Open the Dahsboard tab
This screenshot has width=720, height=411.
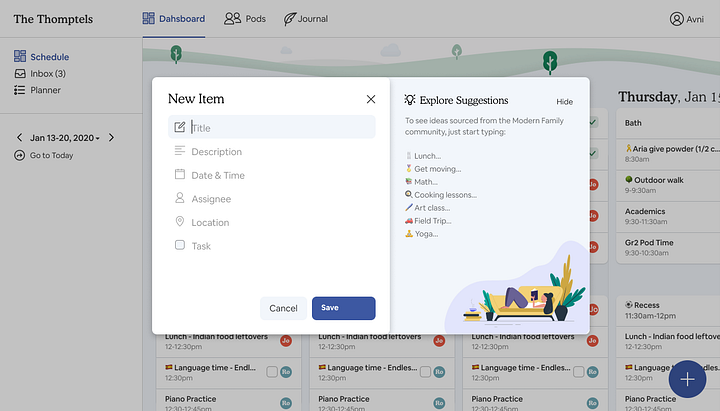[174, 19]
